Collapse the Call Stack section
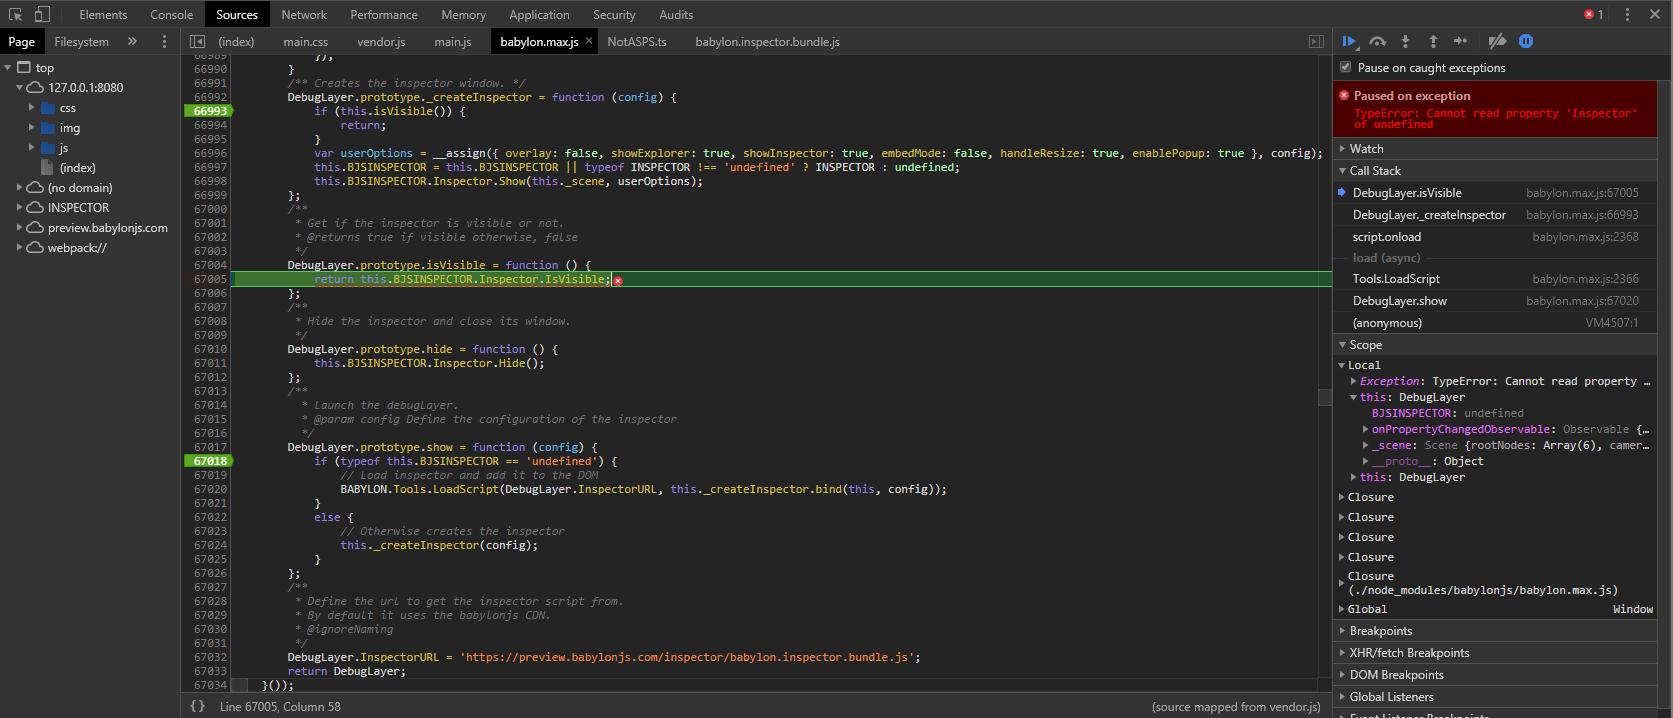This screenshot has width=1673, height=718. [x=1495, y=171]
